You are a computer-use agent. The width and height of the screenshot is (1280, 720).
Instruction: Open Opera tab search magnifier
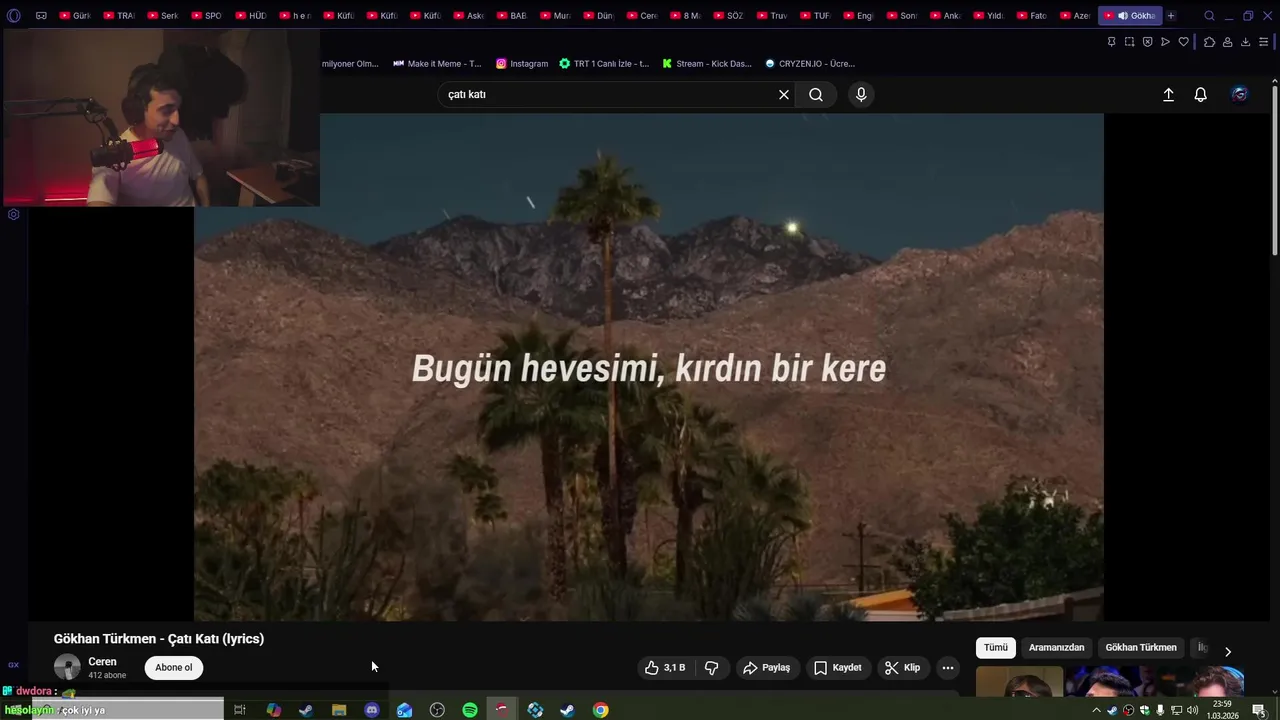pyautogui.click(x=1209, y=16)
